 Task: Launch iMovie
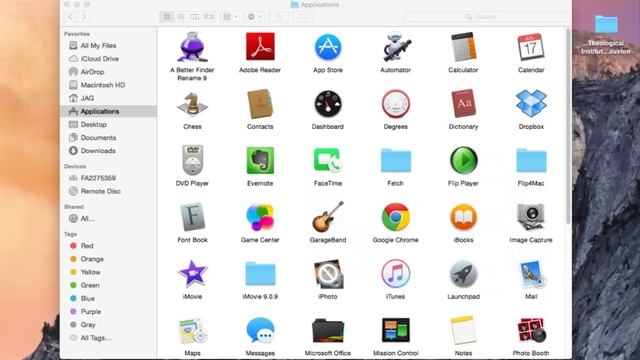[192, 273]
